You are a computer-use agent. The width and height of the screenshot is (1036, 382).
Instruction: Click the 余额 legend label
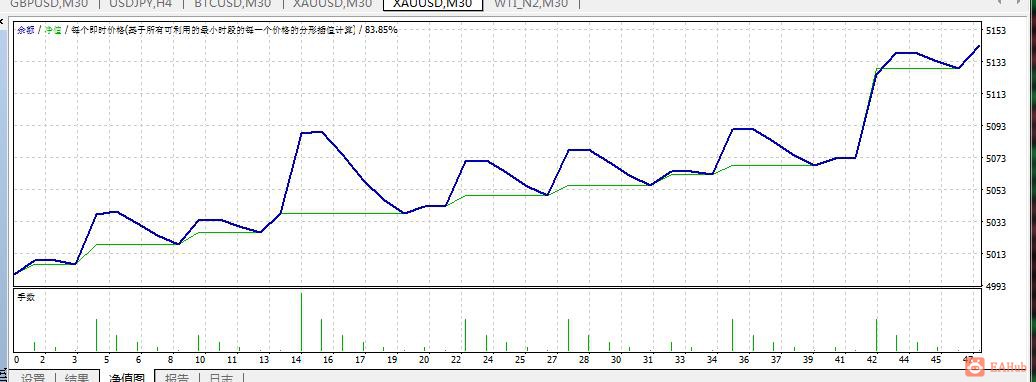click(x=26, y=30)
